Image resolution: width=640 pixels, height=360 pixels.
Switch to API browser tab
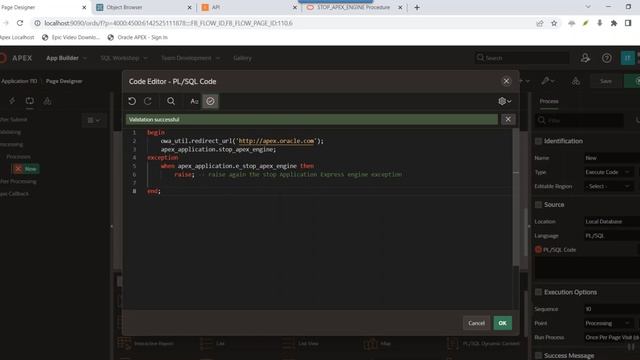click(x=249, y=7)
